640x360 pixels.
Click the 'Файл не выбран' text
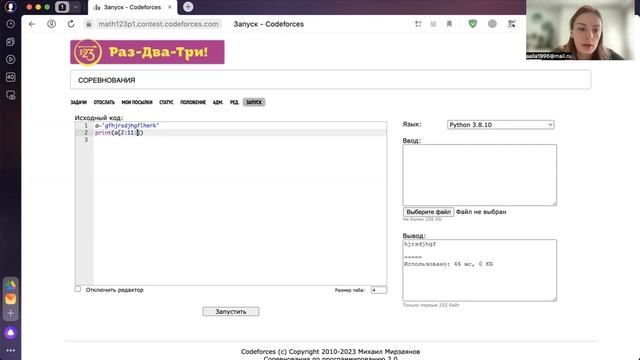click(481, 212)
